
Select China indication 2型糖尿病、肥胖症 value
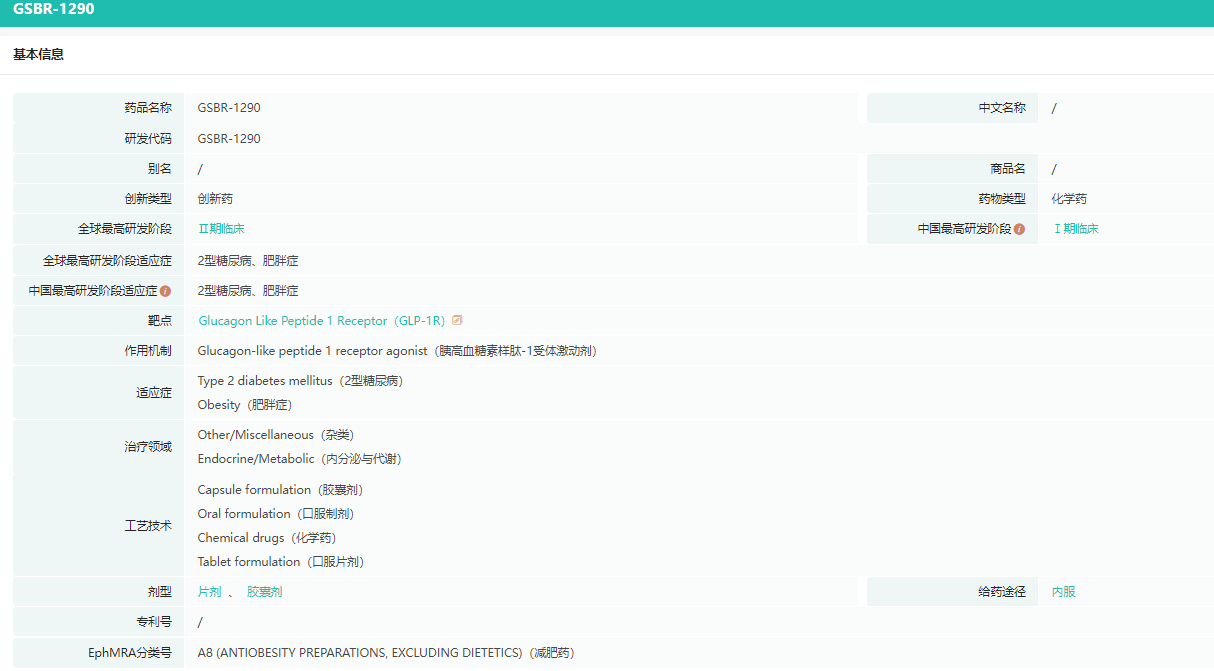tap(248, 291)
